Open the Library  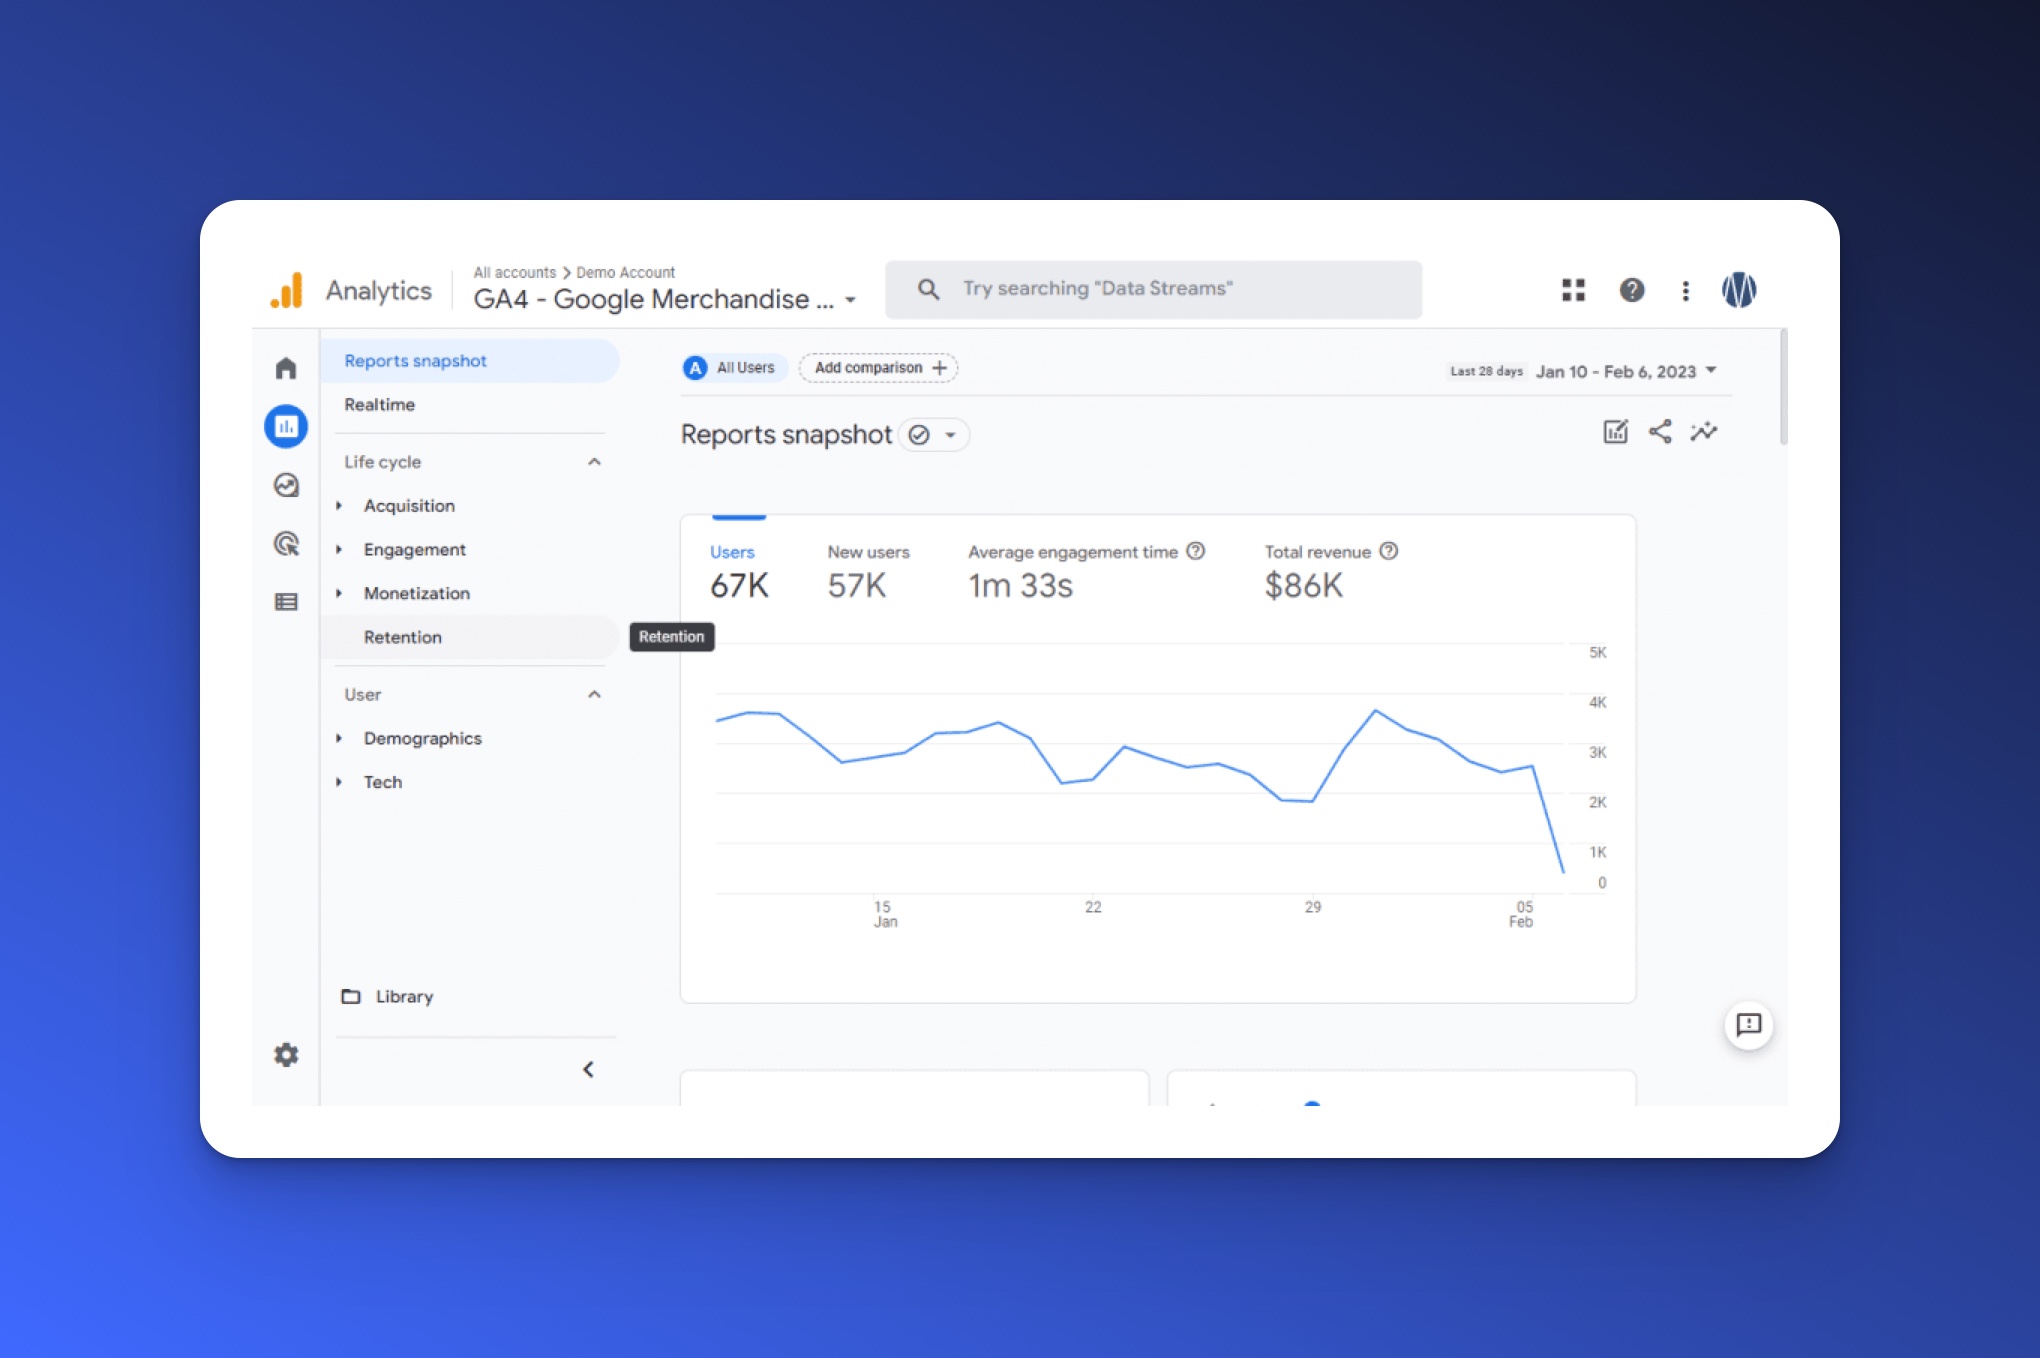pos(403,996)
